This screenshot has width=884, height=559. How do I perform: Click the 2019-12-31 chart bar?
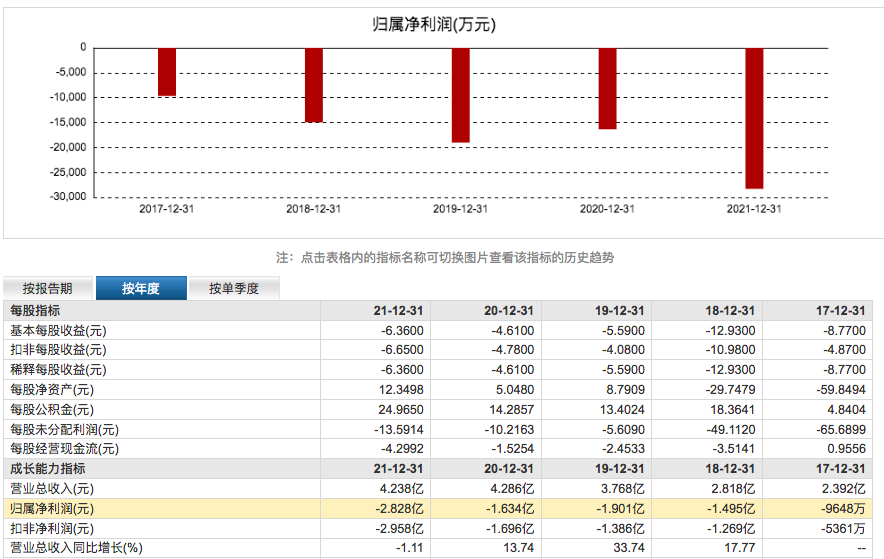click(x=461, y=95)
